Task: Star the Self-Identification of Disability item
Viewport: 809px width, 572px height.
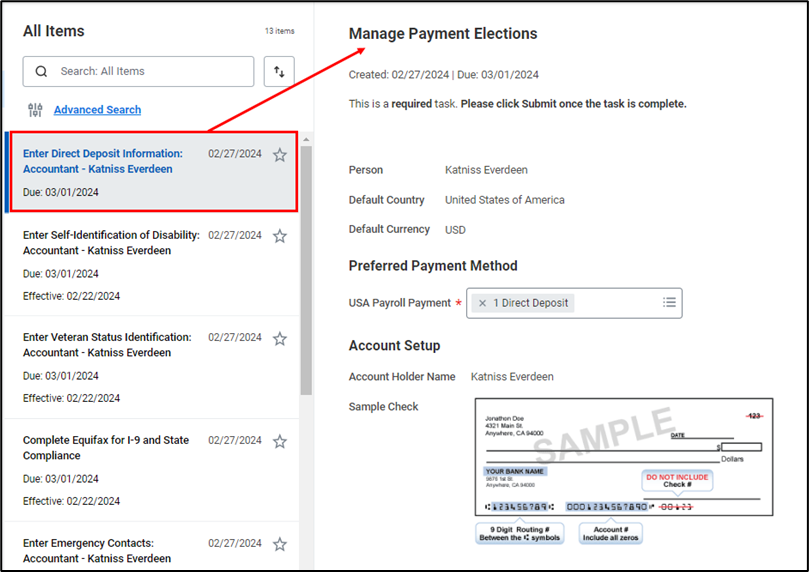Action: [x=280, y=237]
